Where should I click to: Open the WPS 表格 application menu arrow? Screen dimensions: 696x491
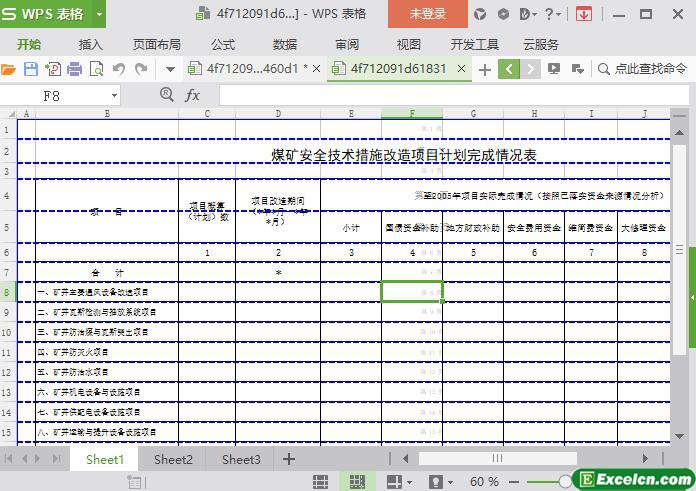pos(99,14)
